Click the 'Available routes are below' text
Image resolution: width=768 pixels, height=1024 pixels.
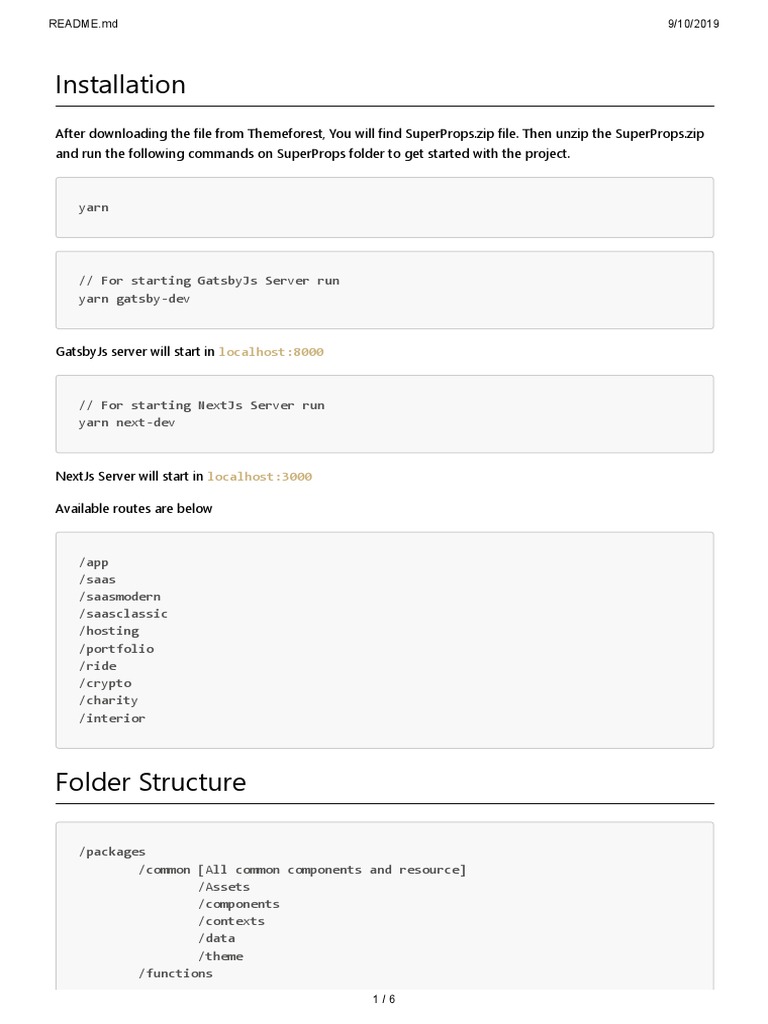pyautogui.click(x=134, y=508)
